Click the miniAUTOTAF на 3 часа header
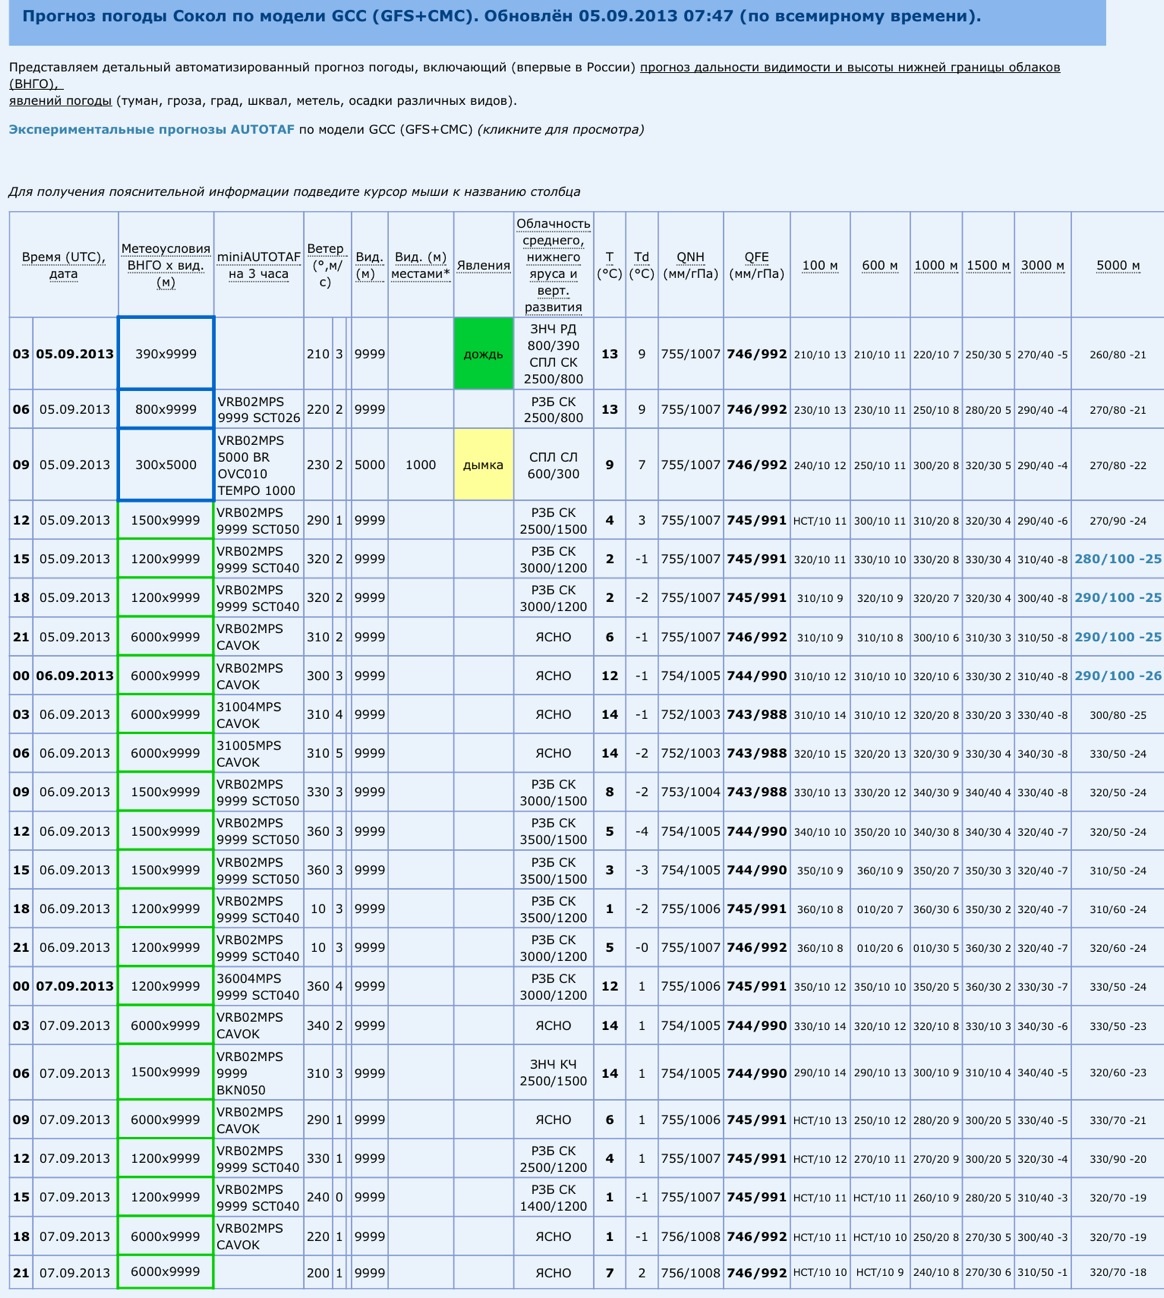Viewport: 1164px width, 1298px height. (x=258, y=265)
